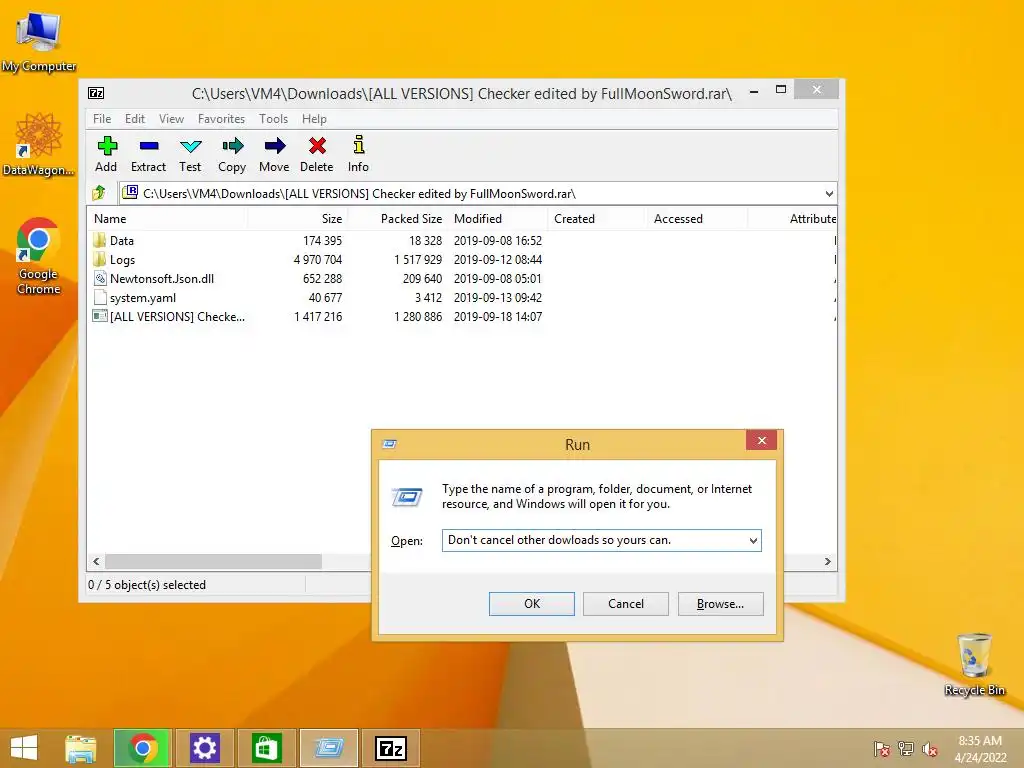Click the Data size value 174 395
Screen dimensions: 1024x768
click(x=323, y=240)
